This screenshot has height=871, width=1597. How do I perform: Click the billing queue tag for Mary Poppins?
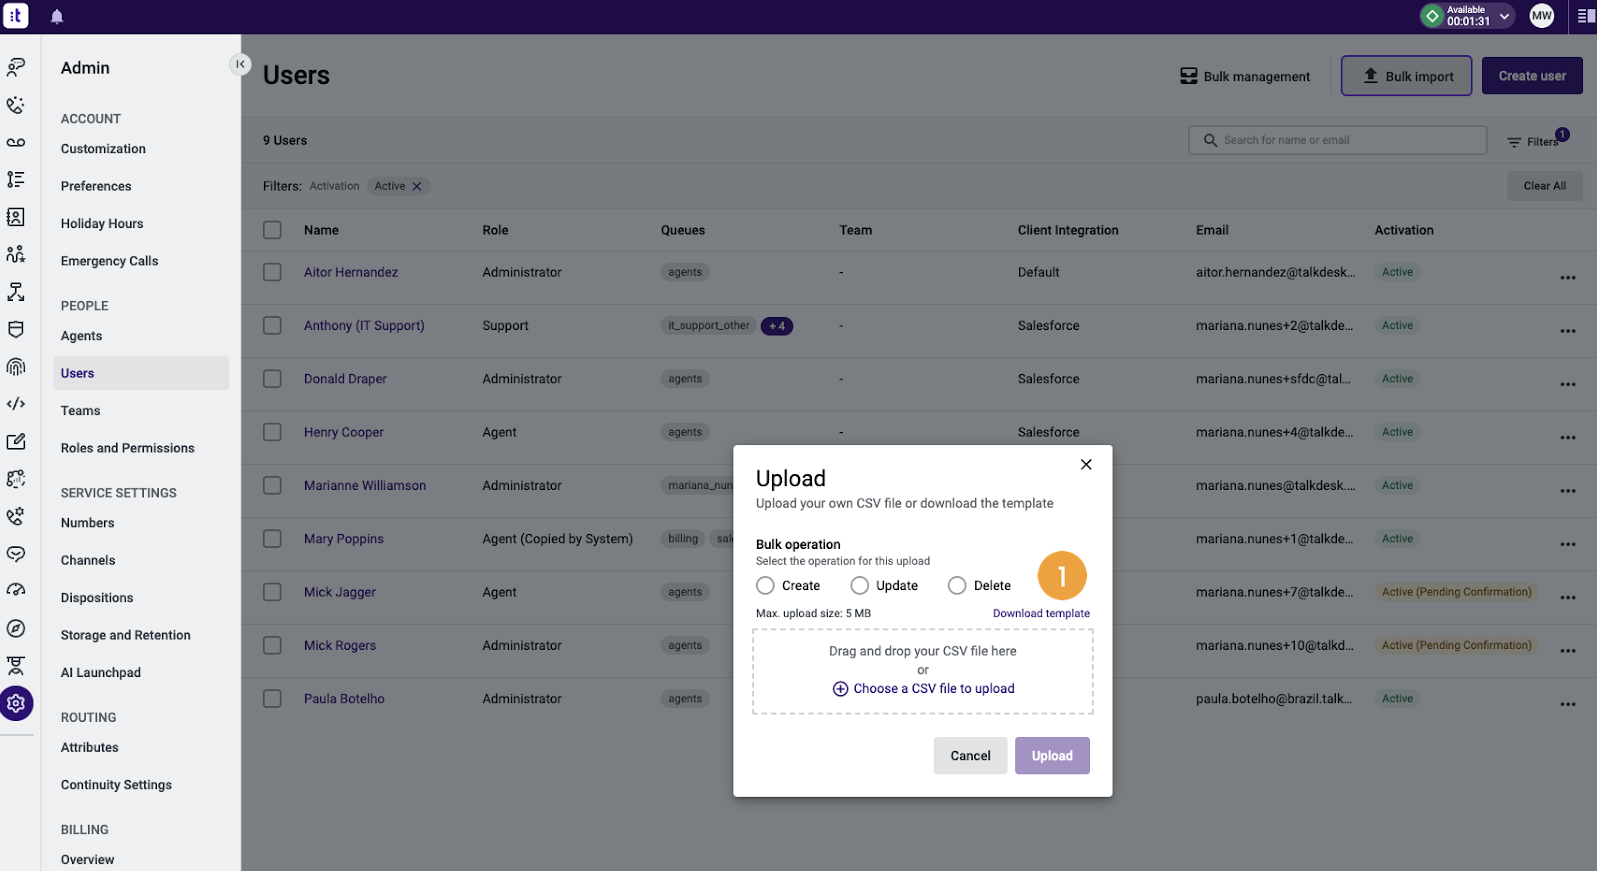[683, 539]
